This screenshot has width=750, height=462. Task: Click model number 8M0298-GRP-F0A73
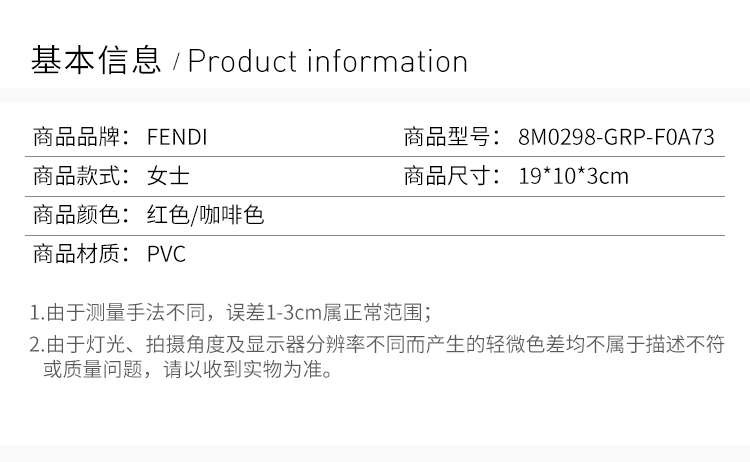[x=616, y=137]
